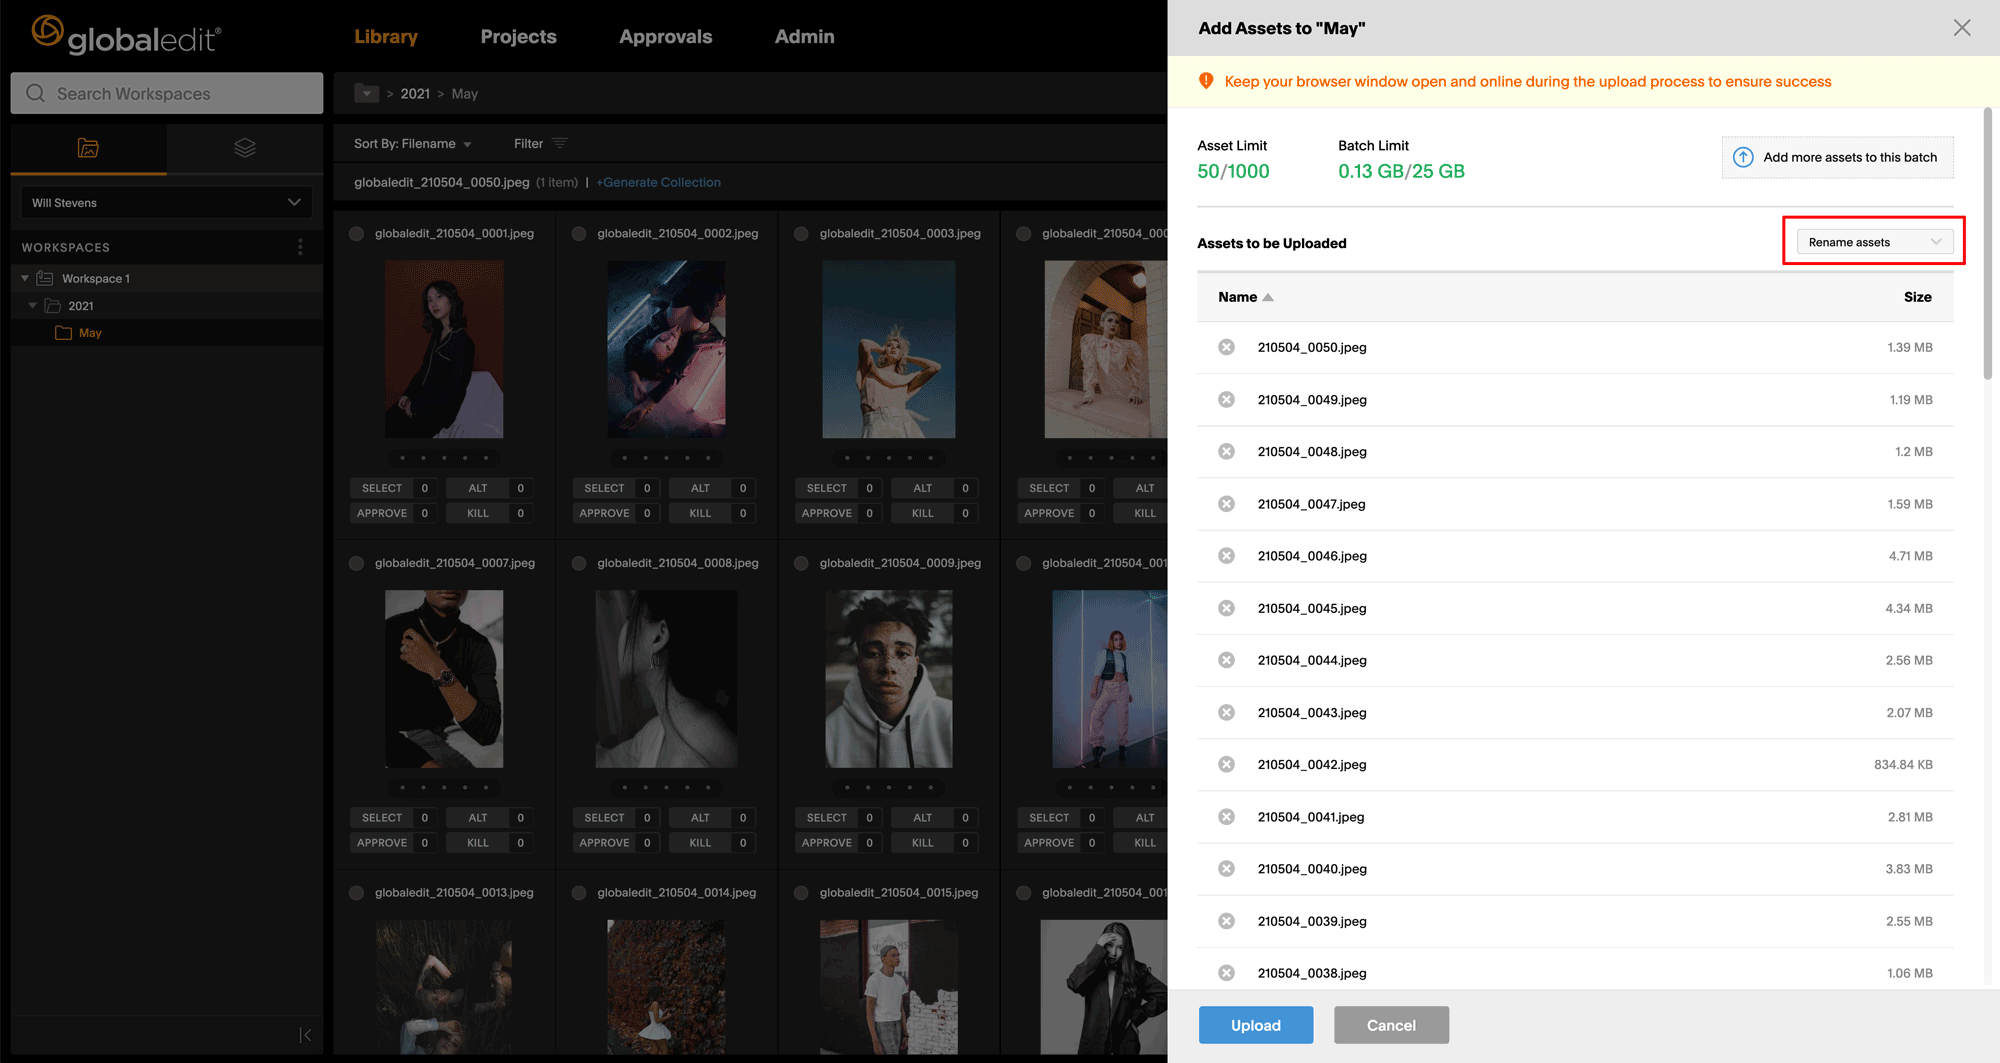2000x1063 pixels.
Task: Sort upload list by Name column
Action: pyautogui.click(x=1245, y=297)
